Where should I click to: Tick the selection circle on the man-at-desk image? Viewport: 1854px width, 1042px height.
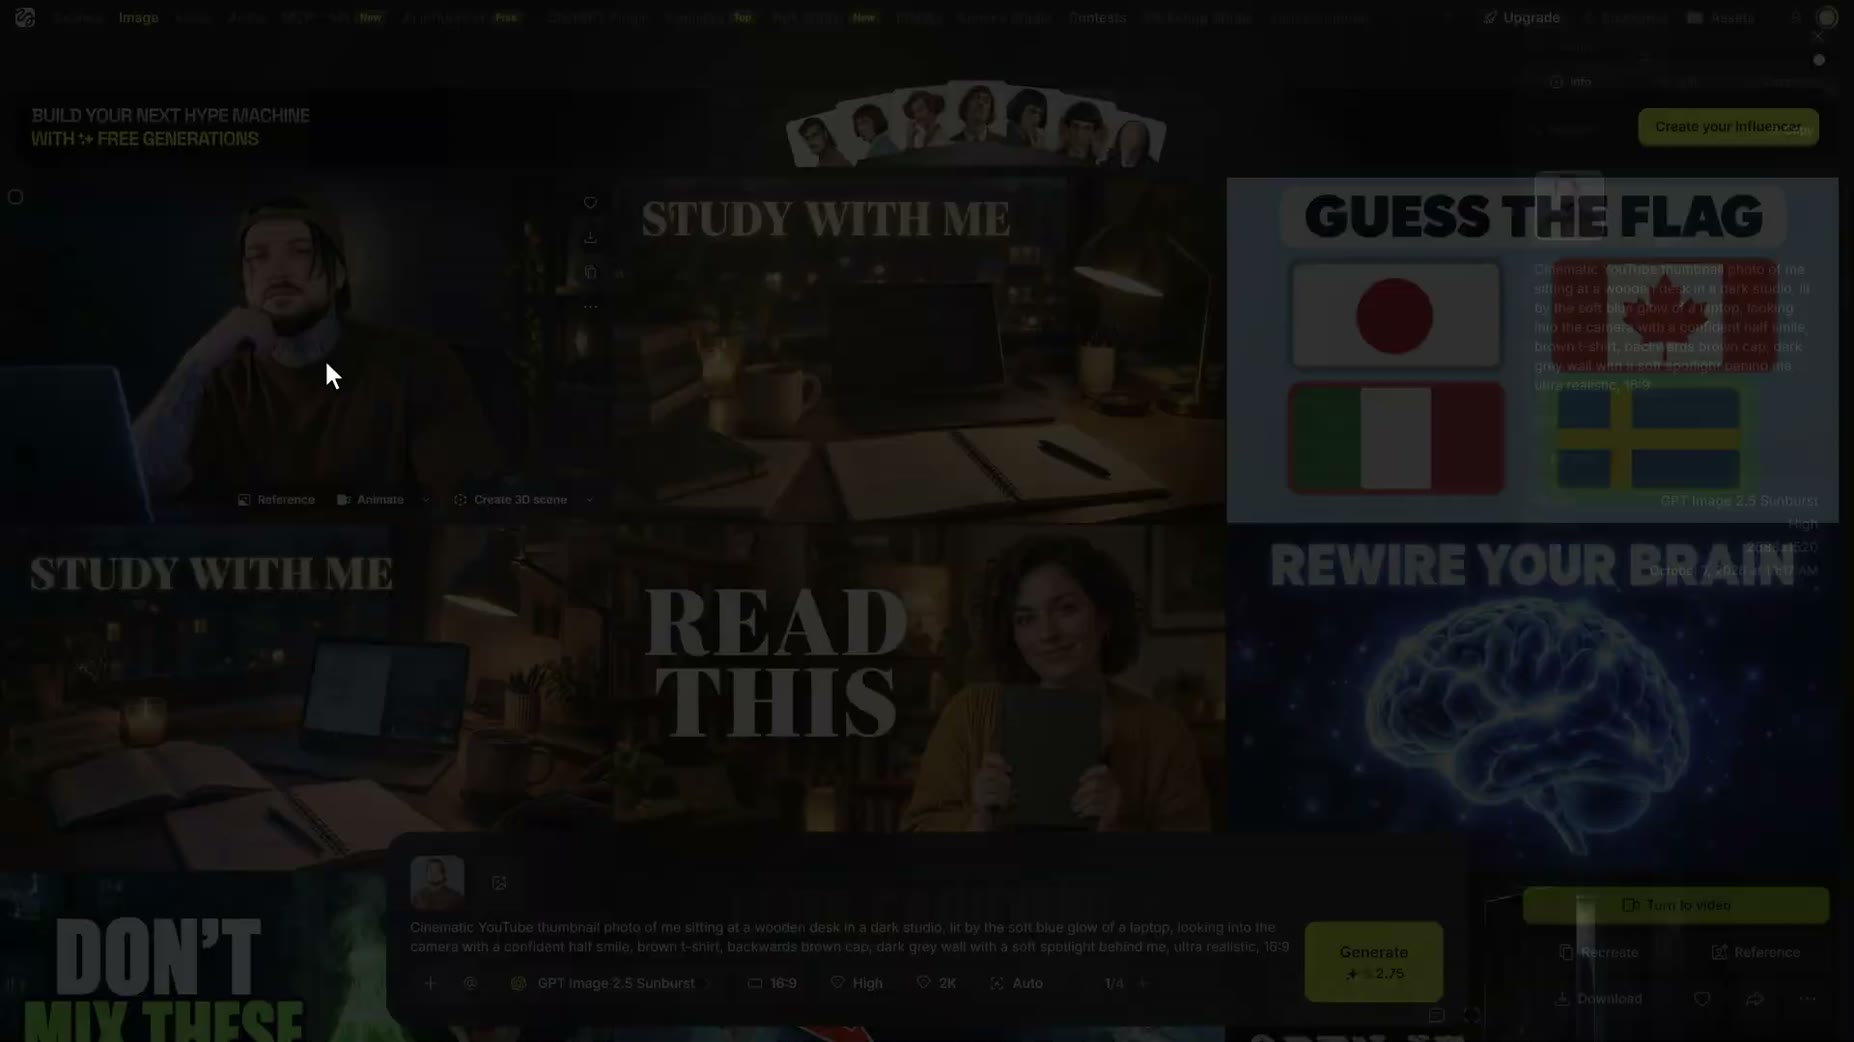point(15,197)
